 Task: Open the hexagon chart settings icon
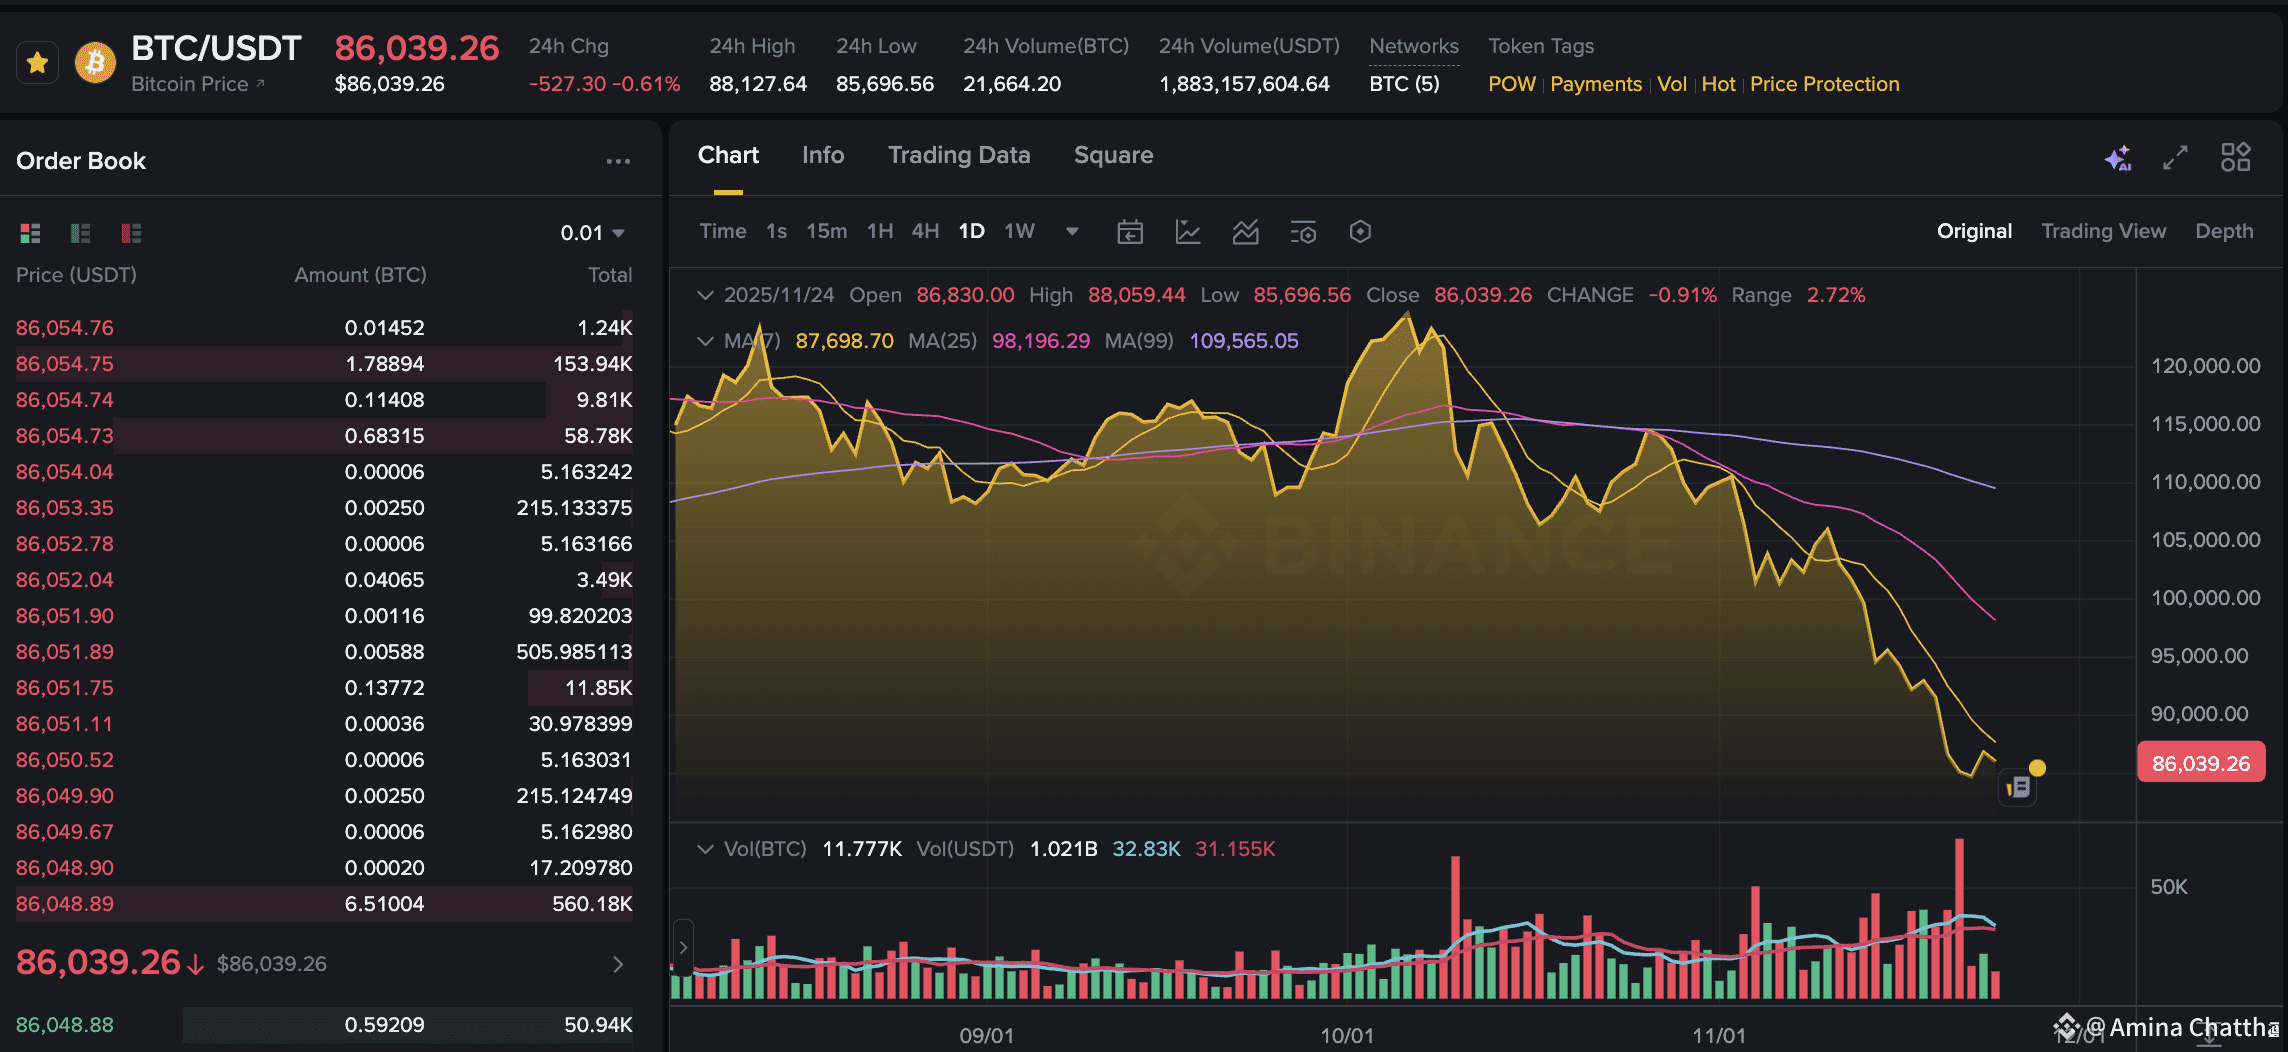(x=1360, y=232)
